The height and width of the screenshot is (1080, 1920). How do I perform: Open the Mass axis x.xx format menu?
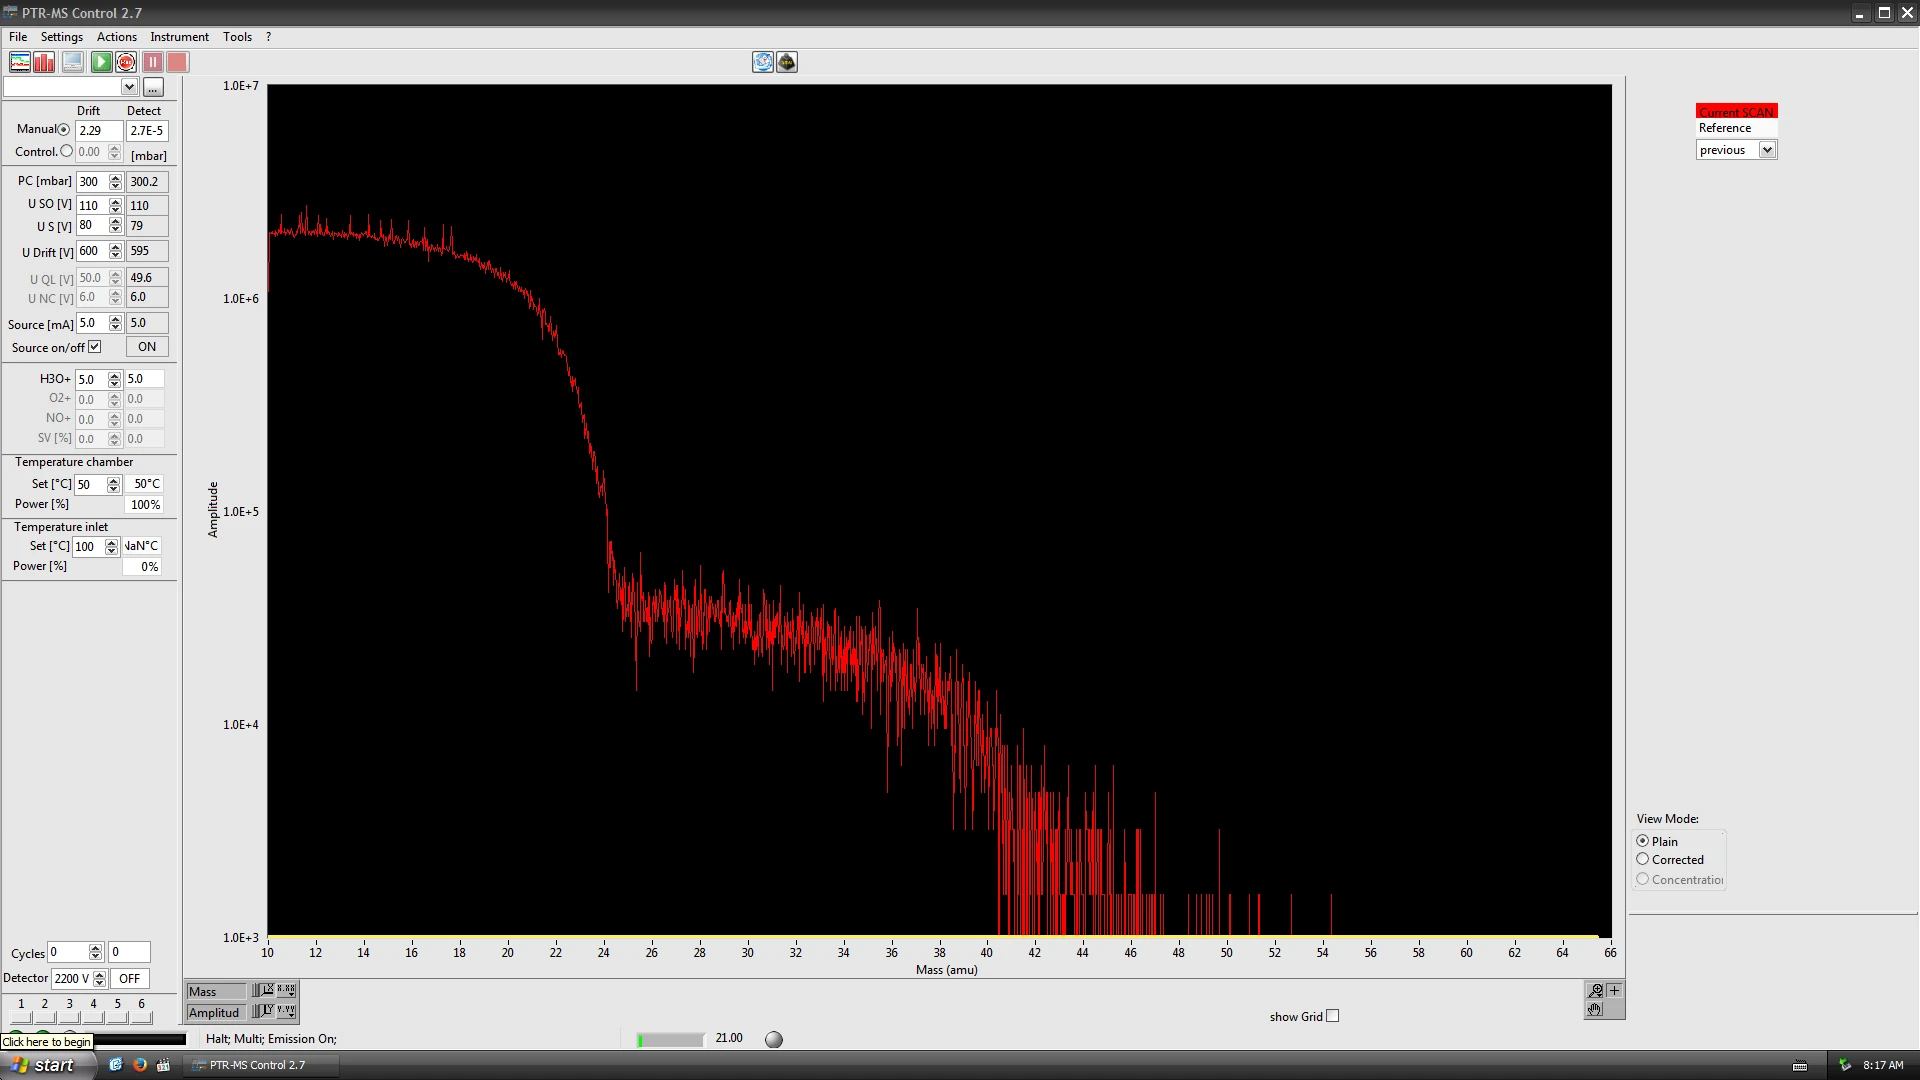tap(286, 990)
